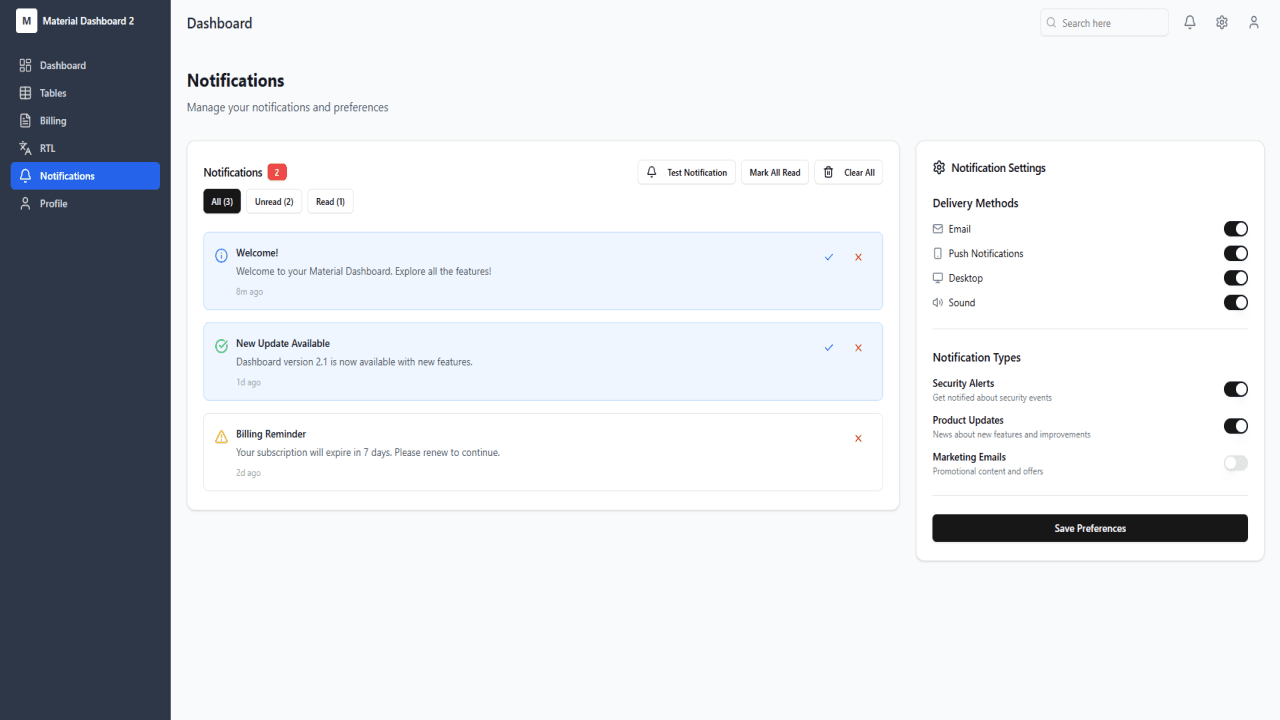Open the Billing page in the sidebar
The image size is (1280, 720).
coord(85,120)
